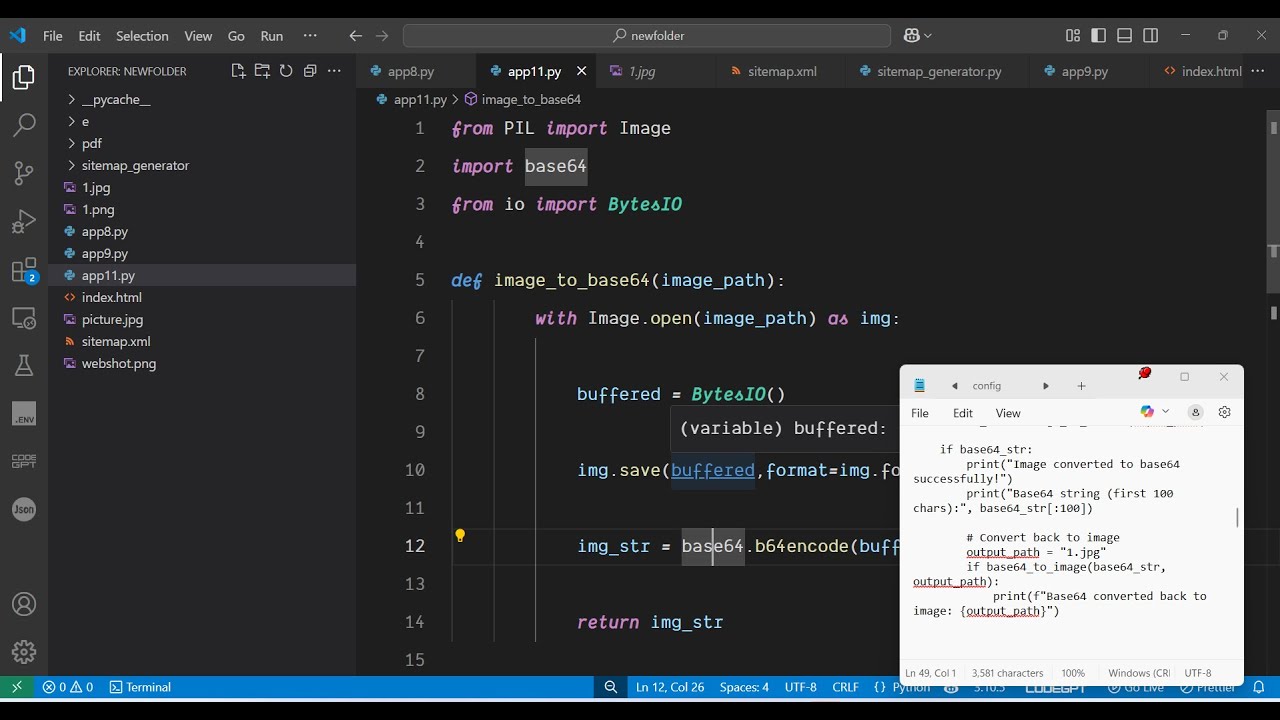Screen dimensions: 1280x720
Task: Open the Extensions view with badge 2
Action: click(x=24, y=270)
